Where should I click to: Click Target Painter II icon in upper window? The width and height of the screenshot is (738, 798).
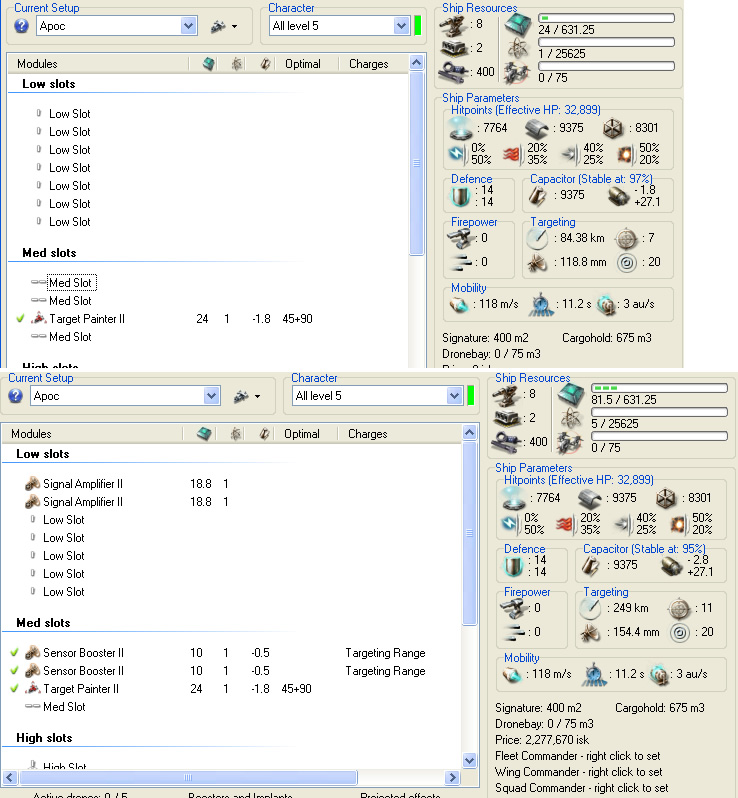click(x=39, y=319)
